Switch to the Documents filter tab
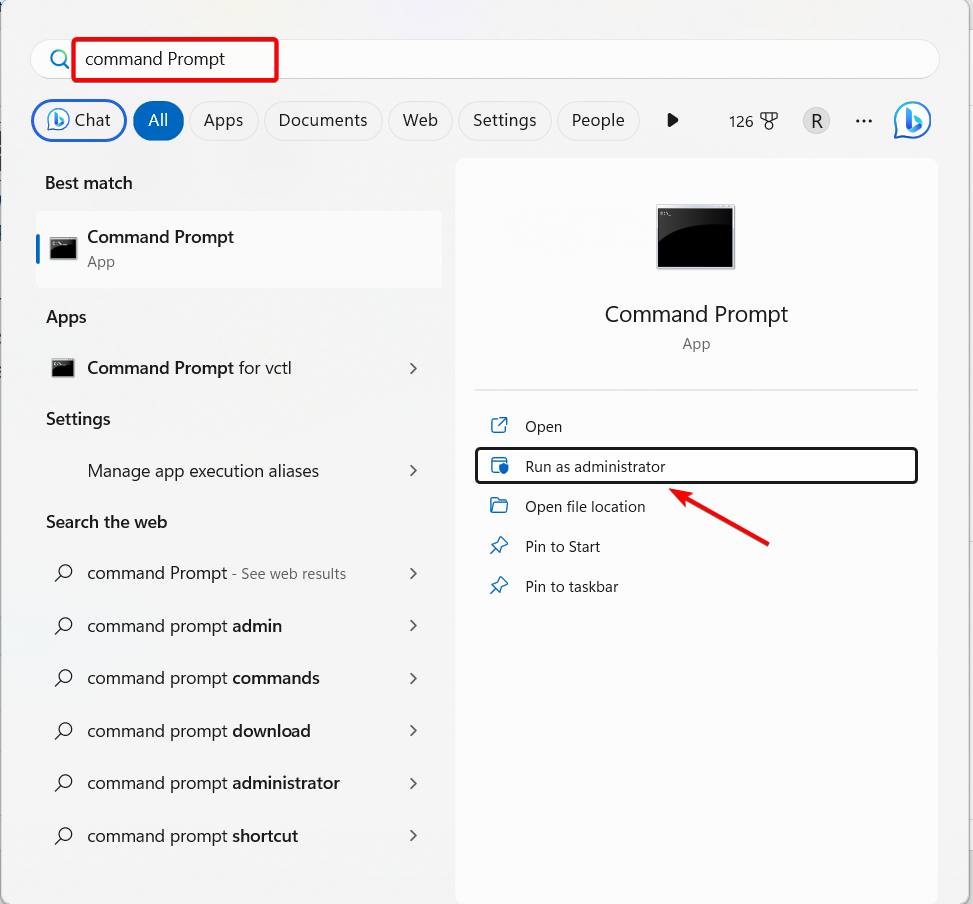 323,120
